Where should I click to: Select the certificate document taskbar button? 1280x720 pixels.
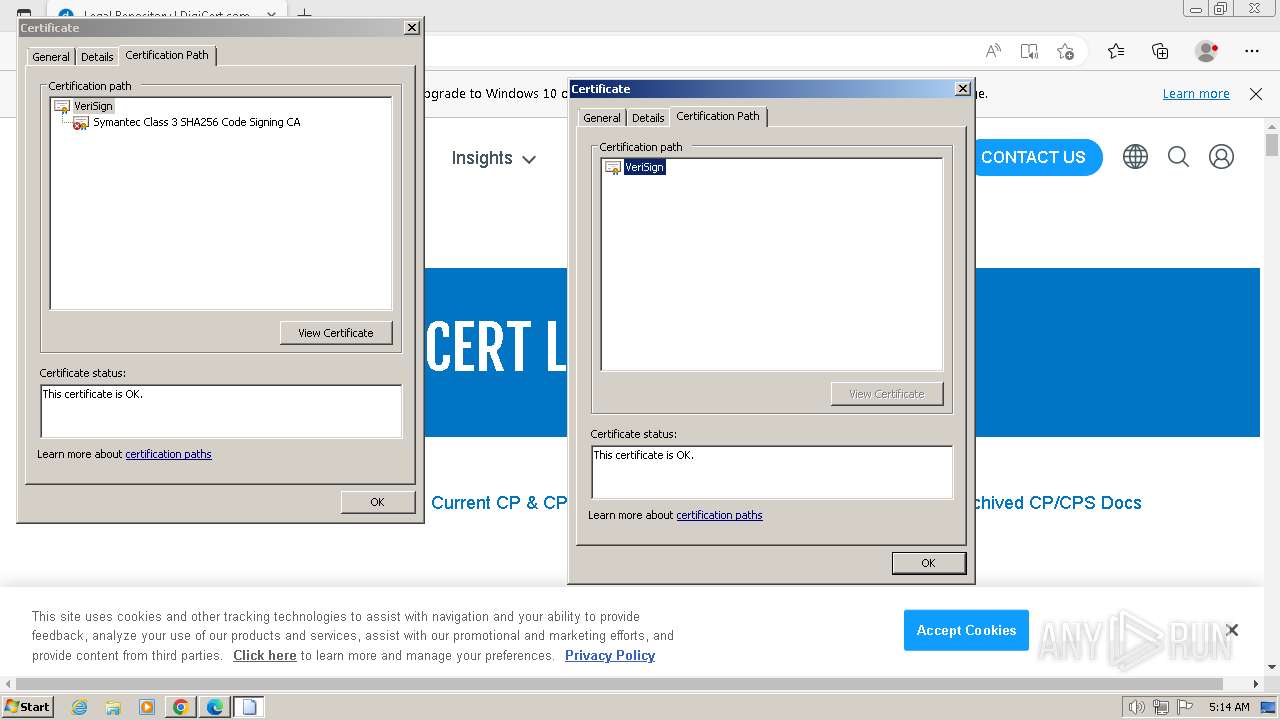pos(249,707)
